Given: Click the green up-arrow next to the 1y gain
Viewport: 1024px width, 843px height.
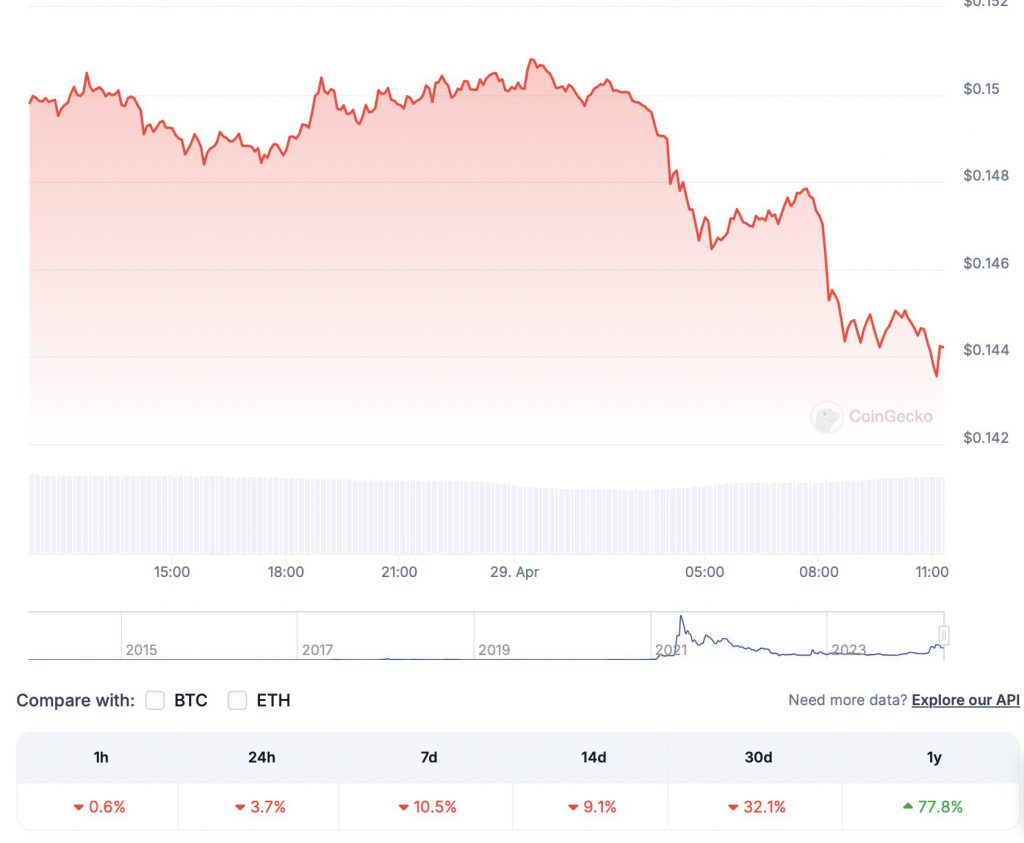Looking at the screenshot, I should (906, 807).
